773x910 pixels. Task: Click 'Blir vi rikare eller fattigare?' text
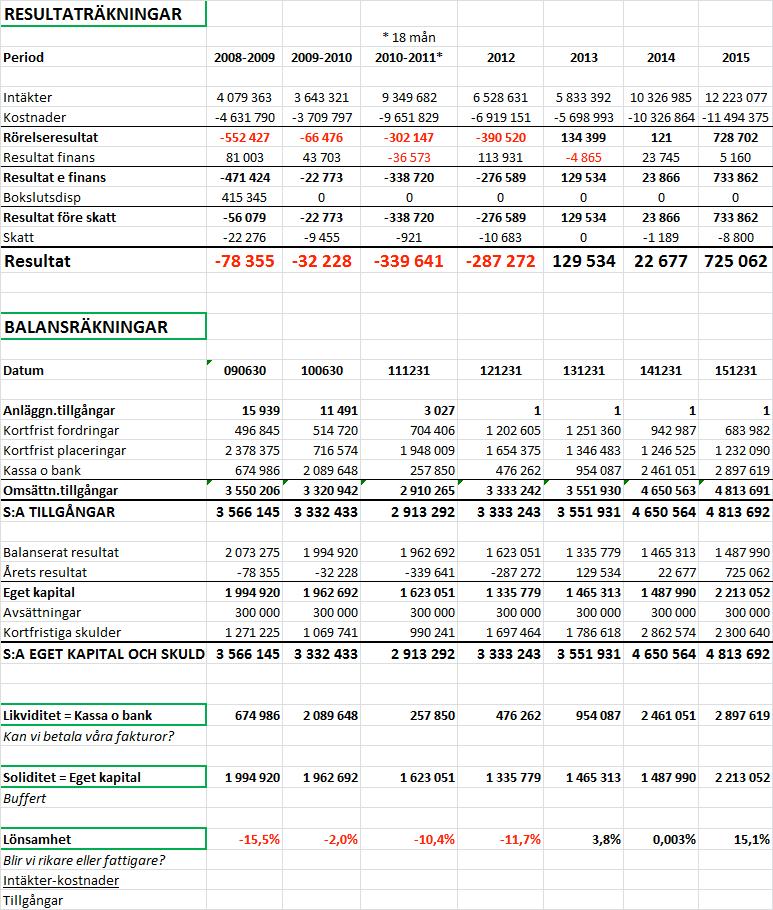[84, 861]
